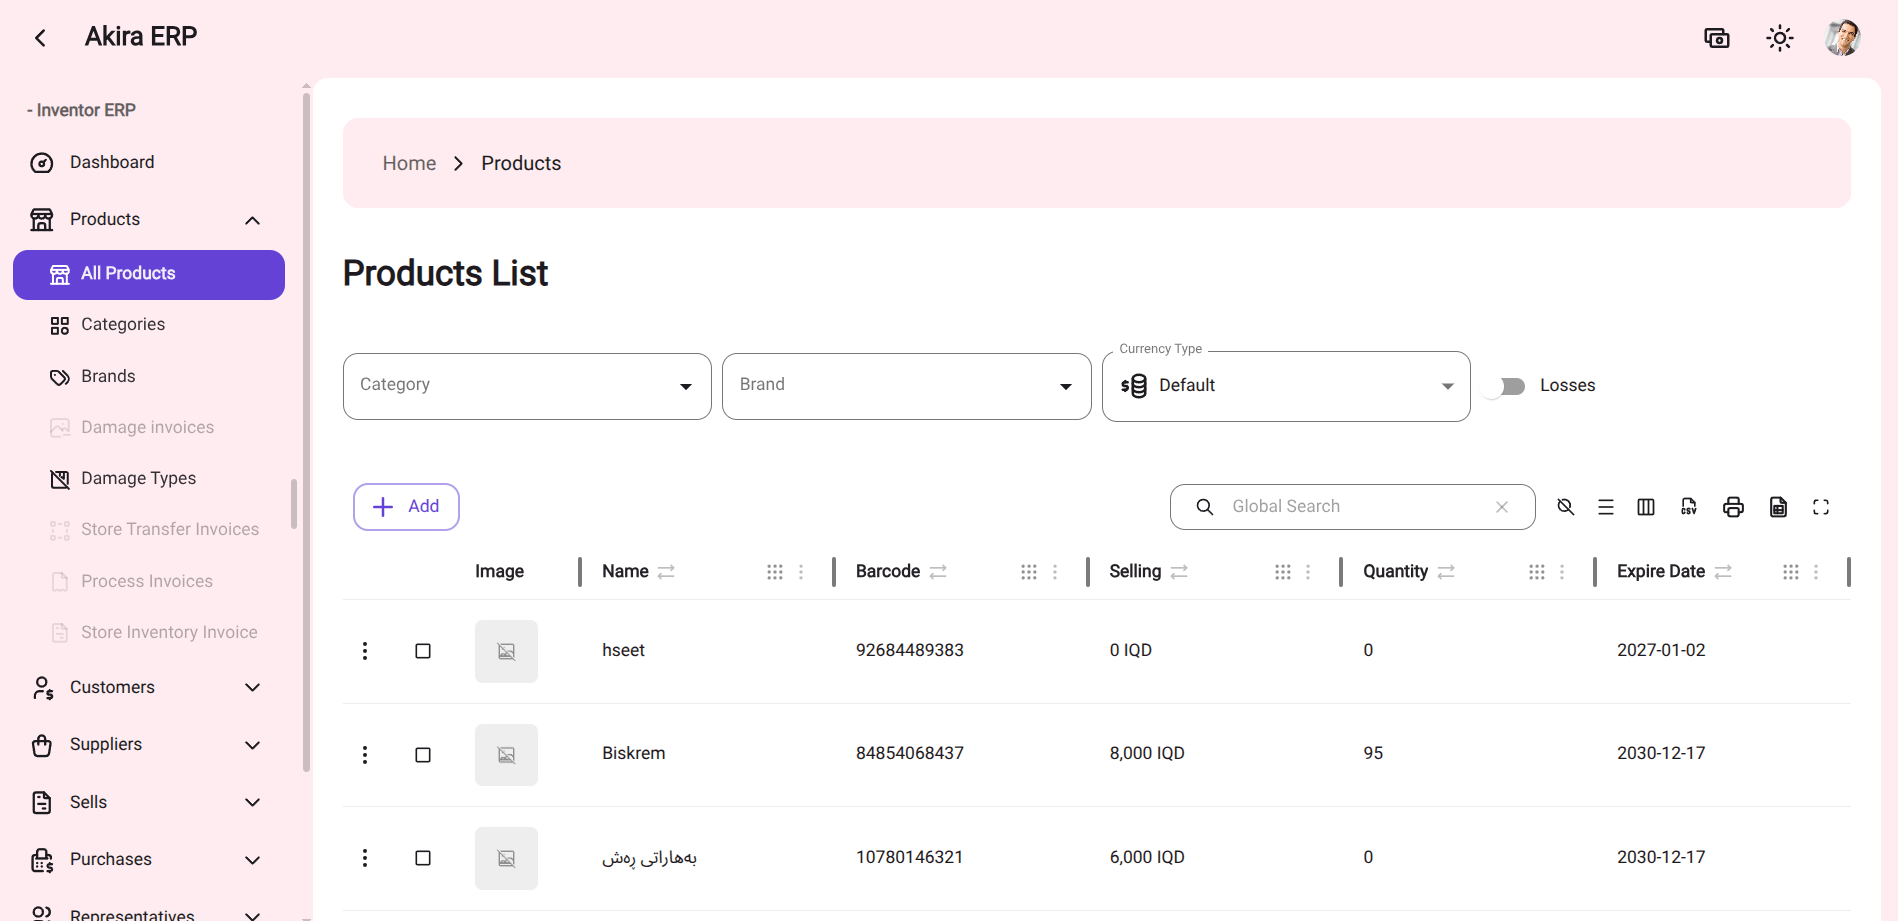The width and height of the screenshot is (1898, 921).
Task: Collapse the Products sidebar section
Action: [x=253, y=220]
